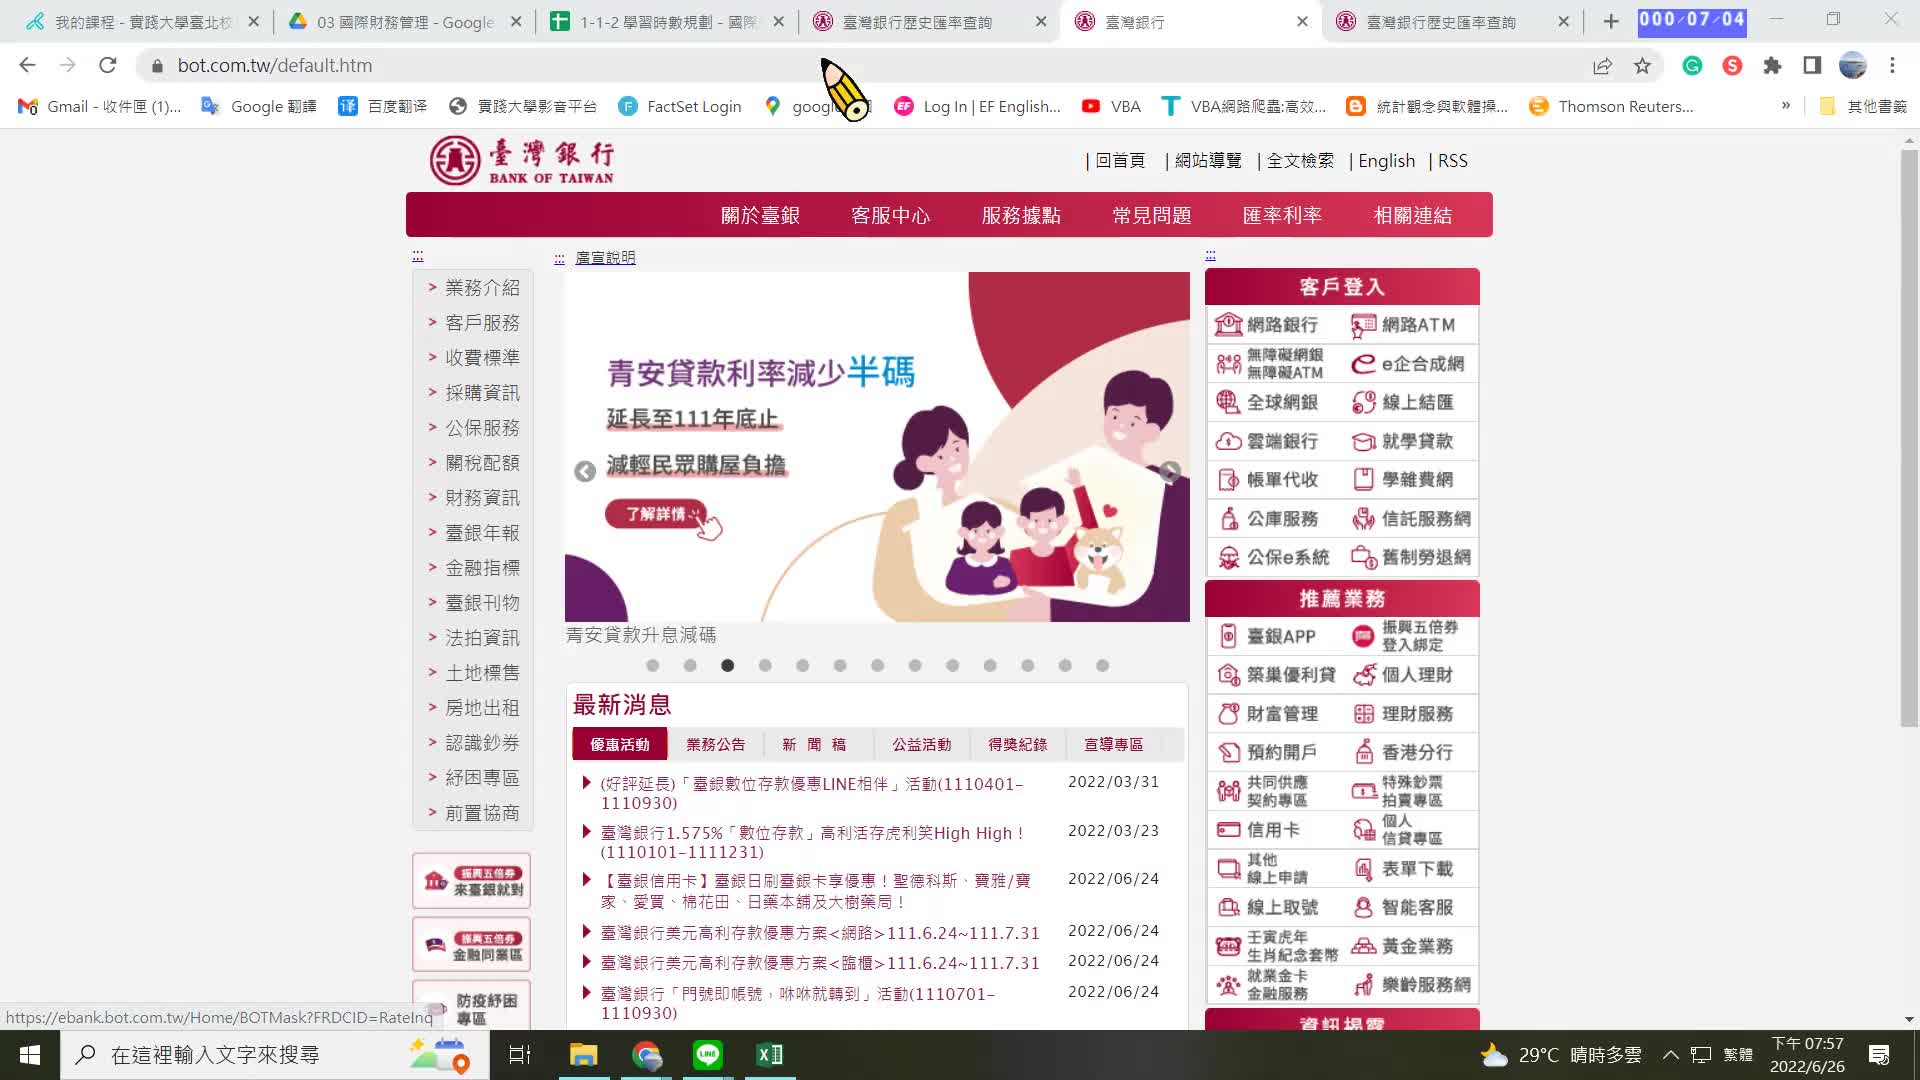
Task: Open File Explorer from the taskbar
Action: point(583,1055)
